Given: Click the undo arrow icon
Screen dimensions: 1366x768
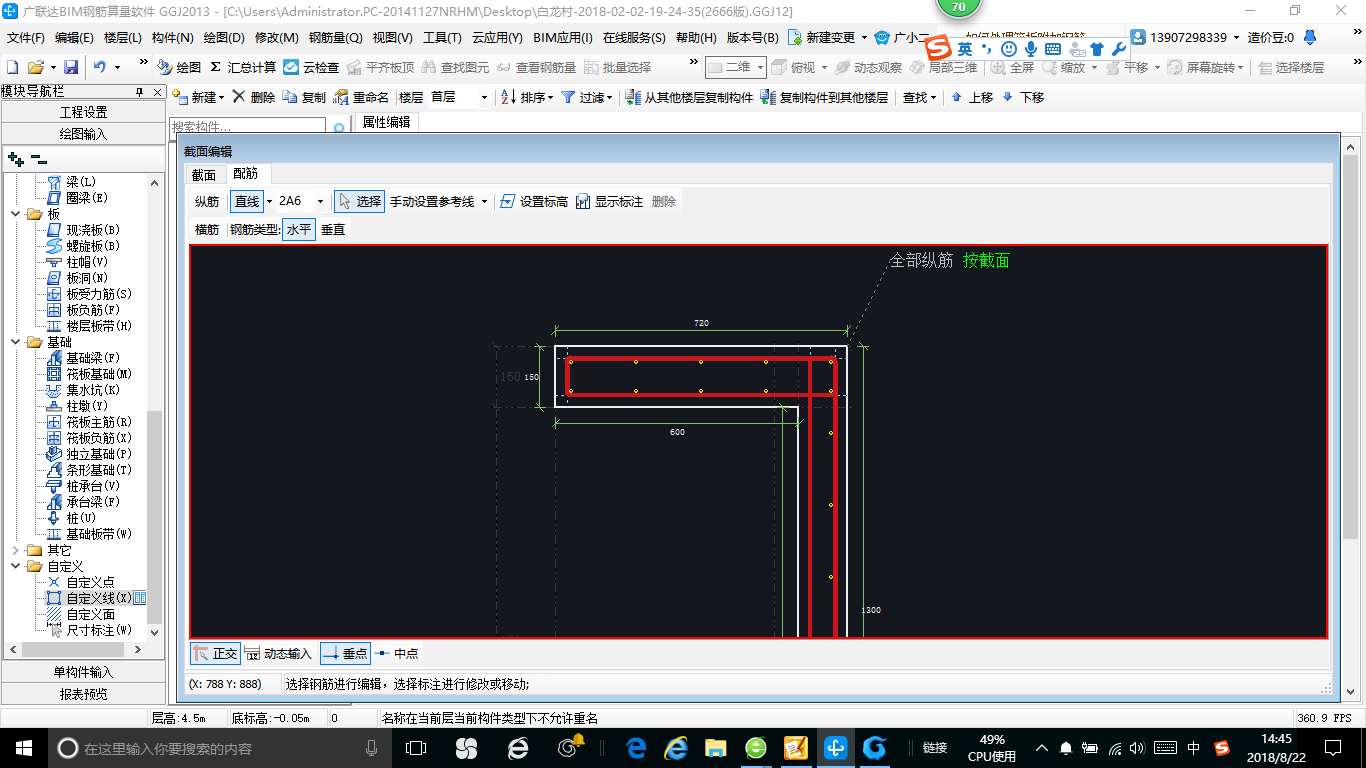Looking at the screenshot, I should (x=100, y=67).
